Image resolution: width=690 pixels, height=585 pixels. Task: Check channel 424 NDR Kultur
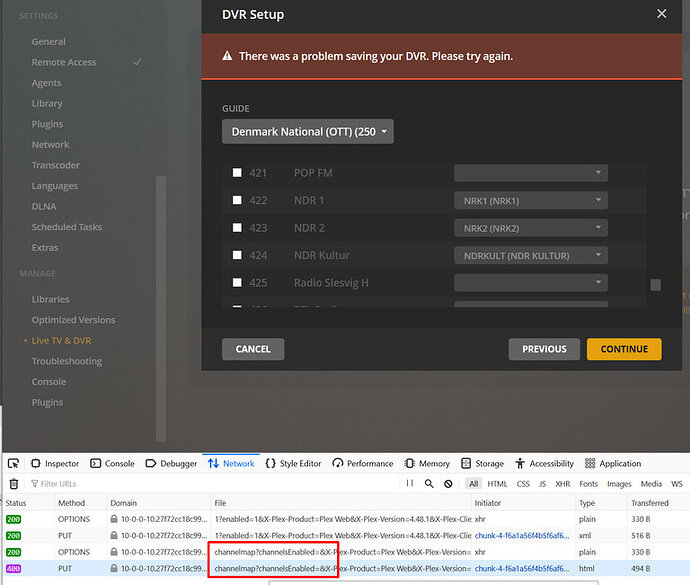pos(237,255)
